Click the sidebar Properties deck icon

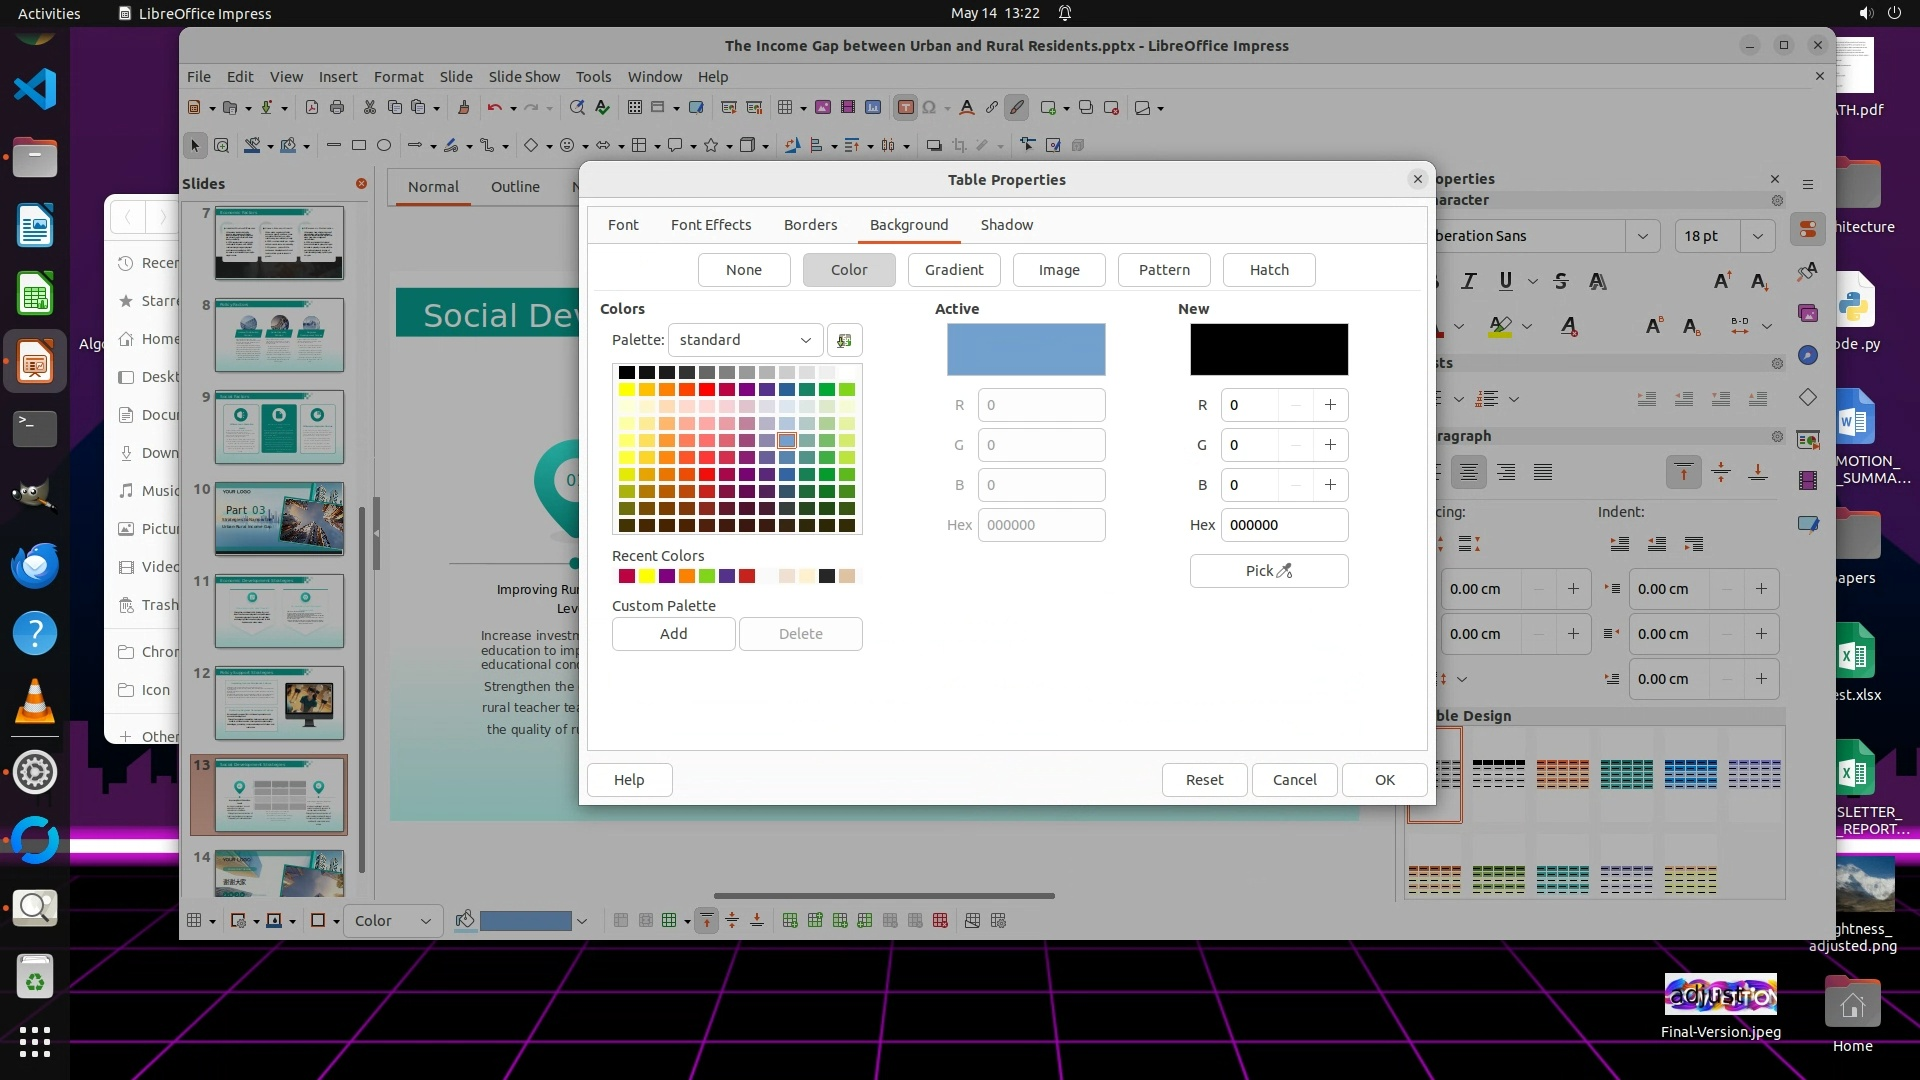(1807, 229)
